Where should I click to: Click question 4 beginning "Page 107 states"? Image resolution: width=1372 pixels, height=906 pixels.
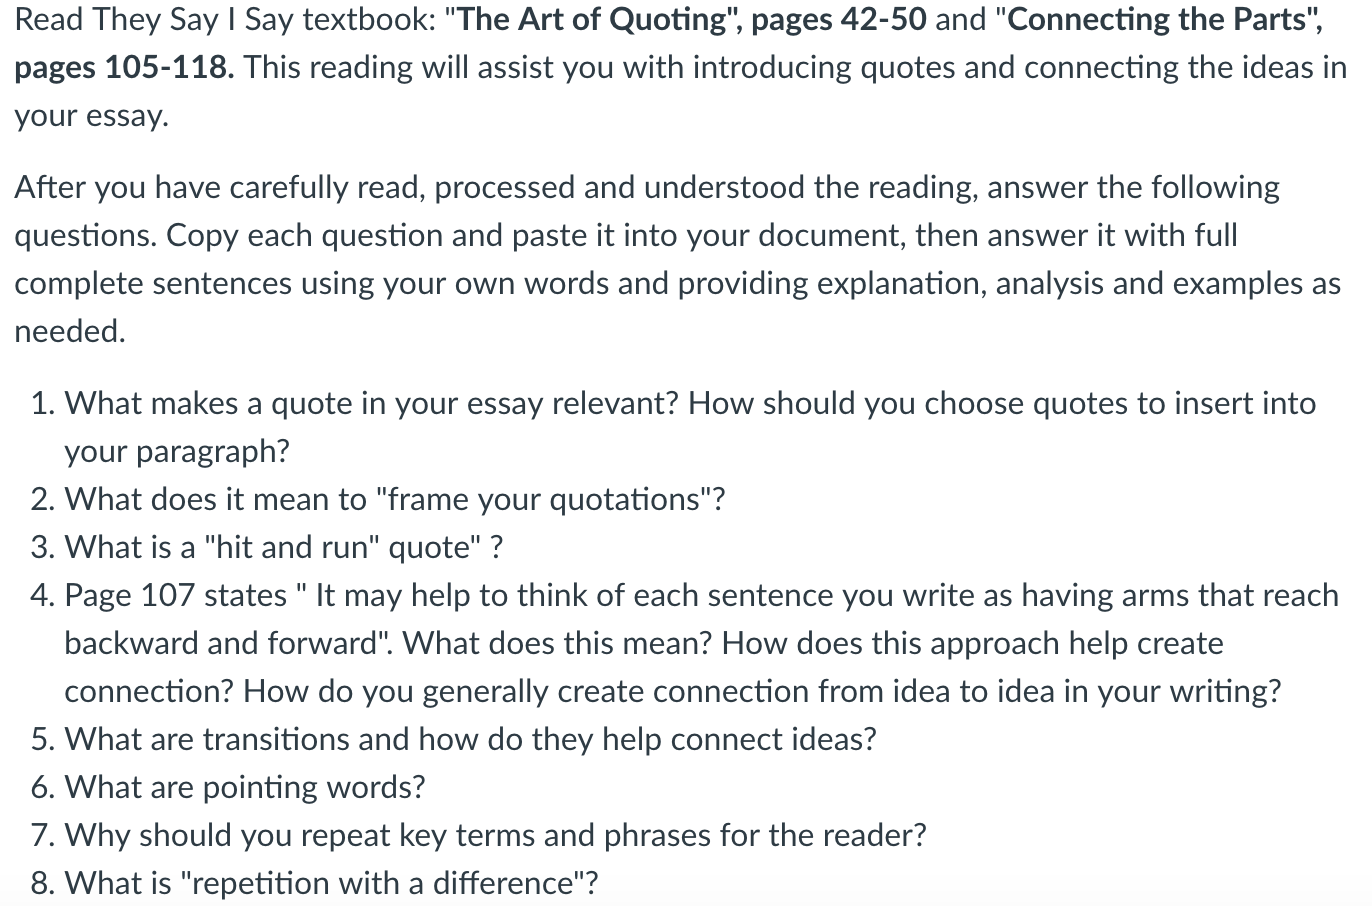[685, 643]
